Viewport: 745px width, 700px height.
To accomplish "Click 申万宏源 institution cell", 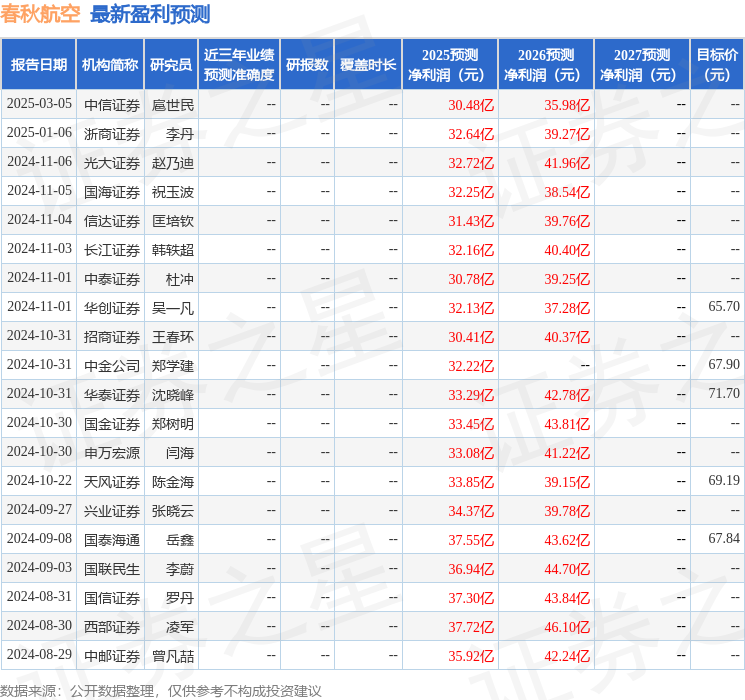I will 112,453.
